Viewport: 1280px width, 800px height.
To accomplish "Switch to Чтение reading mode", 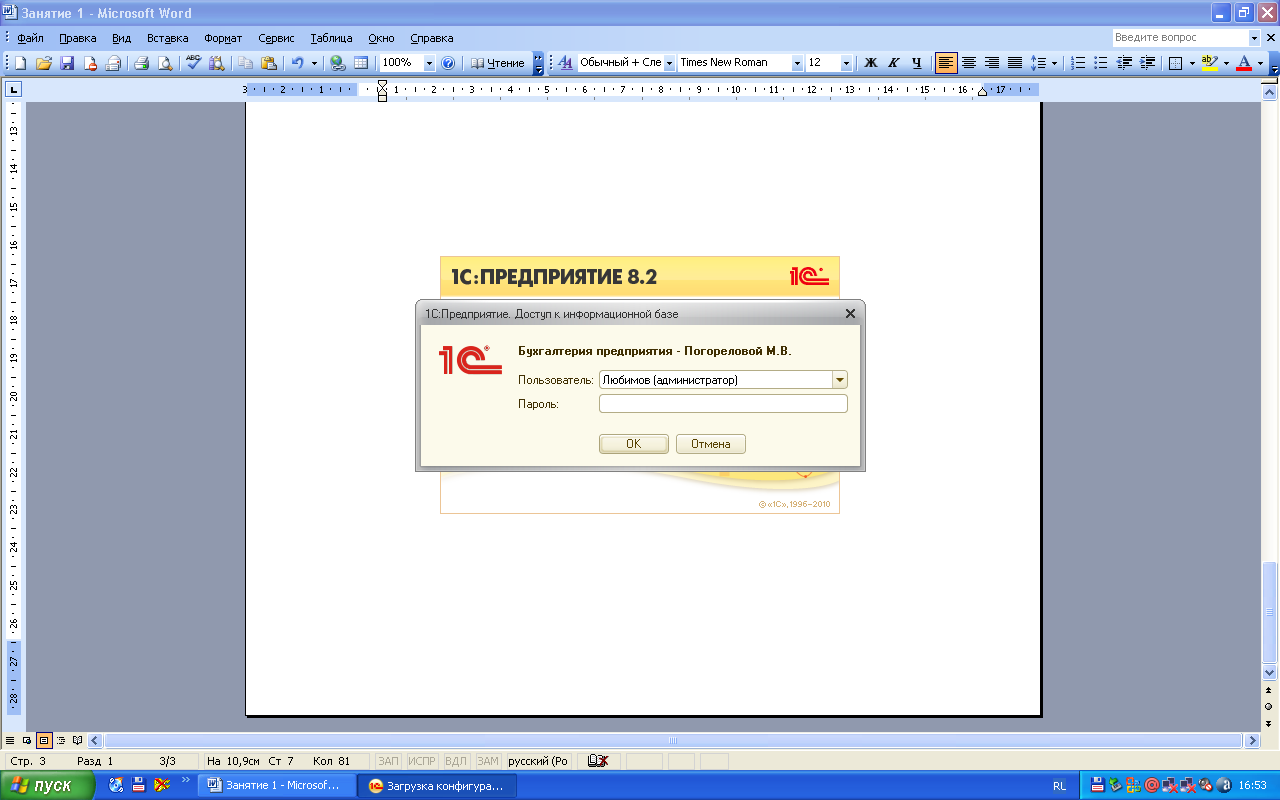I will 498,63.
